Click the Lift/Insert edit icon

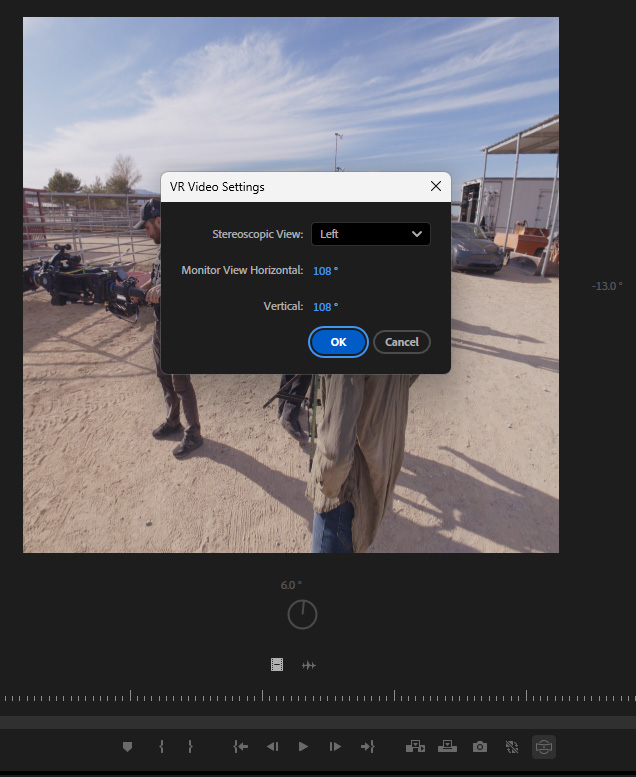point(415,746)
